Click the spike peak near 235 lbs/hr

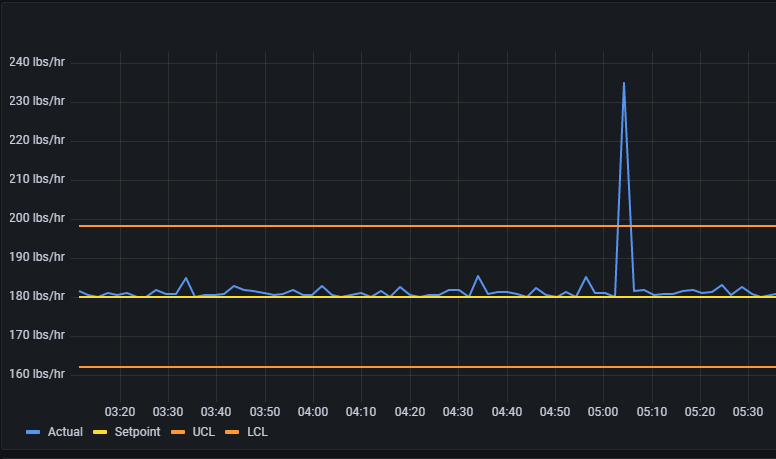click(x=624, y=83)
